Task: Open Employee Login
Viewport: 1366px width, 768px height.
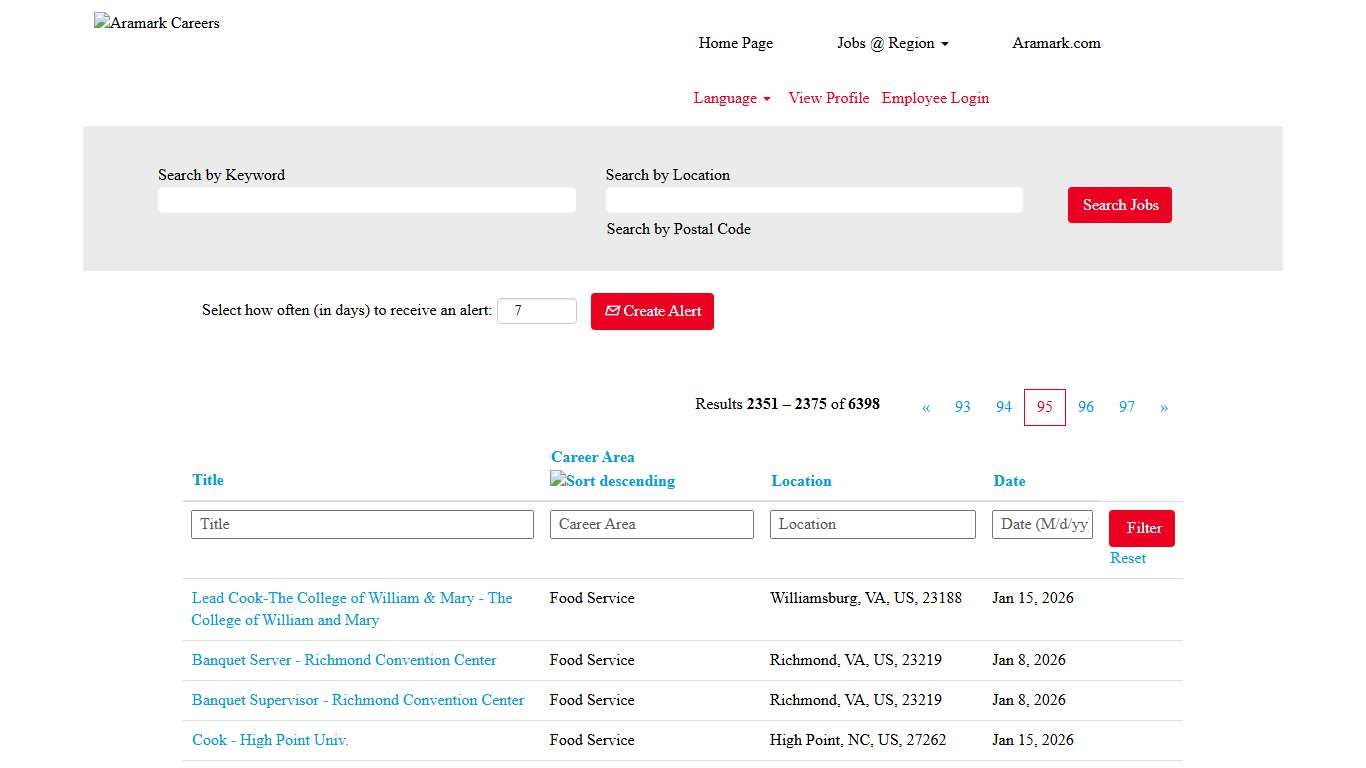Action: (934, 98)
